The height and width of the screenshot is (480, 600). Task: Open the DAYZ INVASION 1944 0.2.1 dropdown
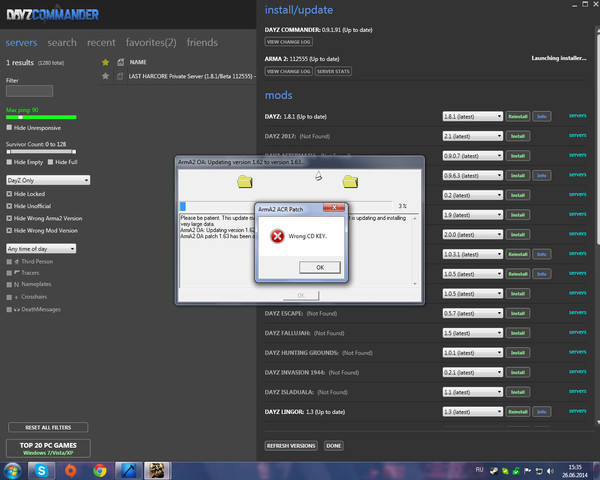click(x=473, y=372)
